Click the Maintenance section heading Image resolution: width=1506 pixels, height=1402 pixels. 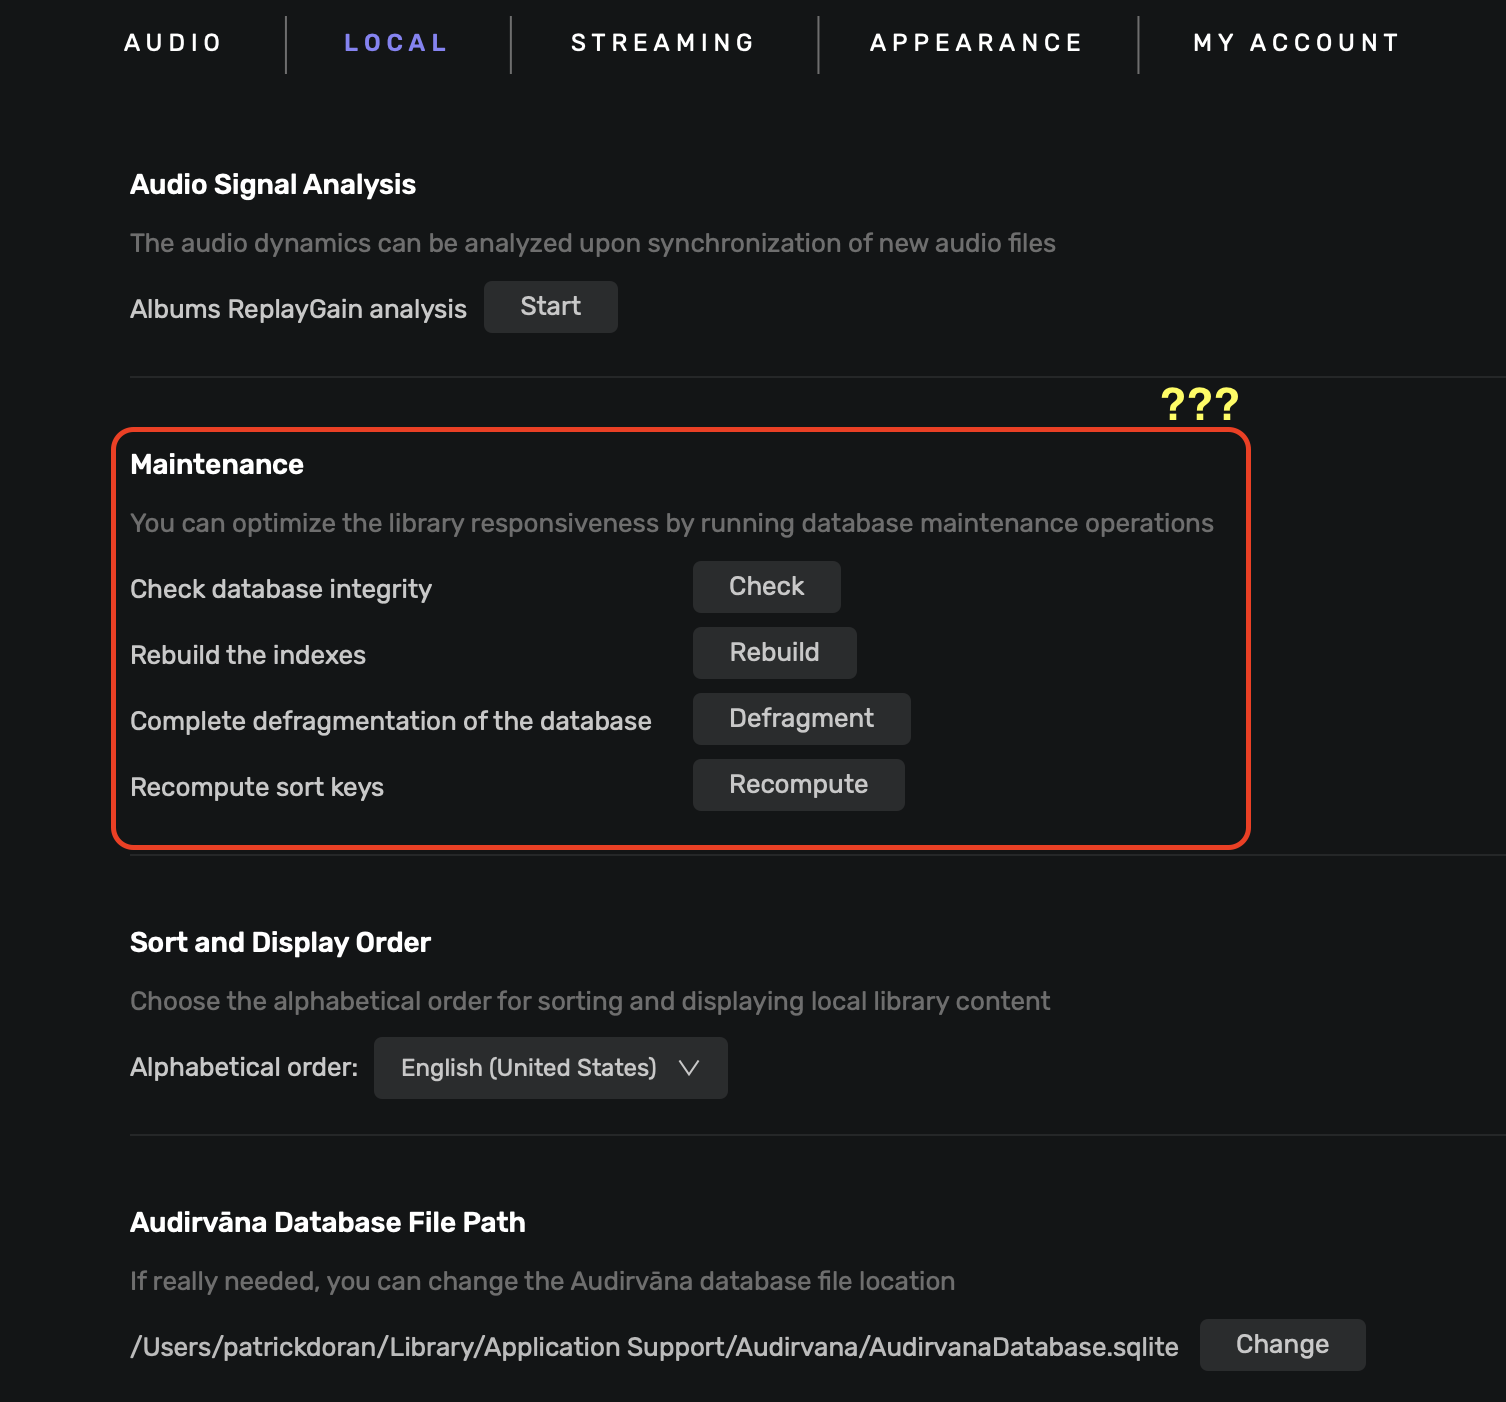[217, 465]
